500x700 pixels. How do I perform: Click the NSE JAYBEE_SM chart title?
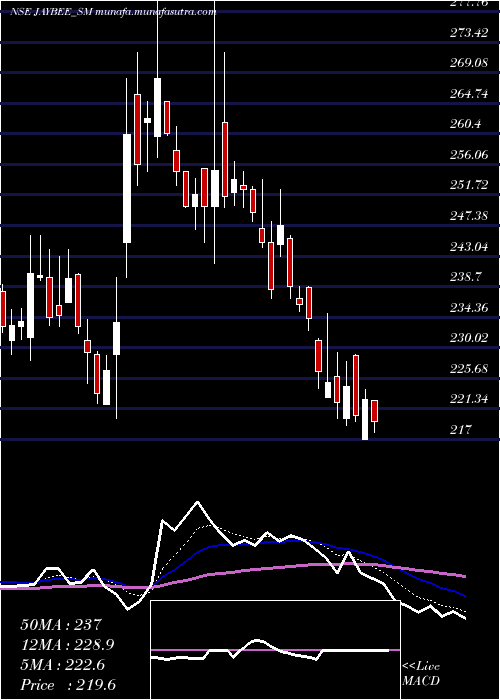coord(113,12)
